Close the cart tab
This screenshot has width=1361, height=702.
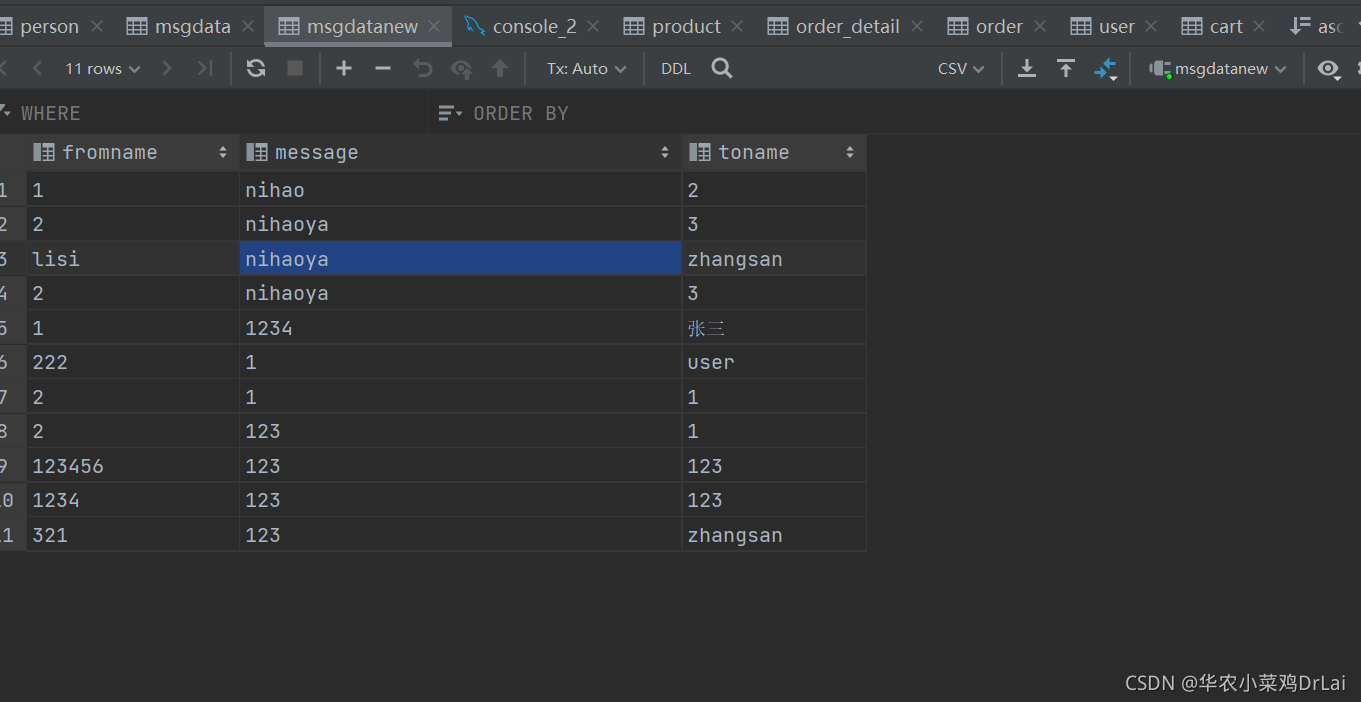pyautogui.click(x=1259, y=27)
